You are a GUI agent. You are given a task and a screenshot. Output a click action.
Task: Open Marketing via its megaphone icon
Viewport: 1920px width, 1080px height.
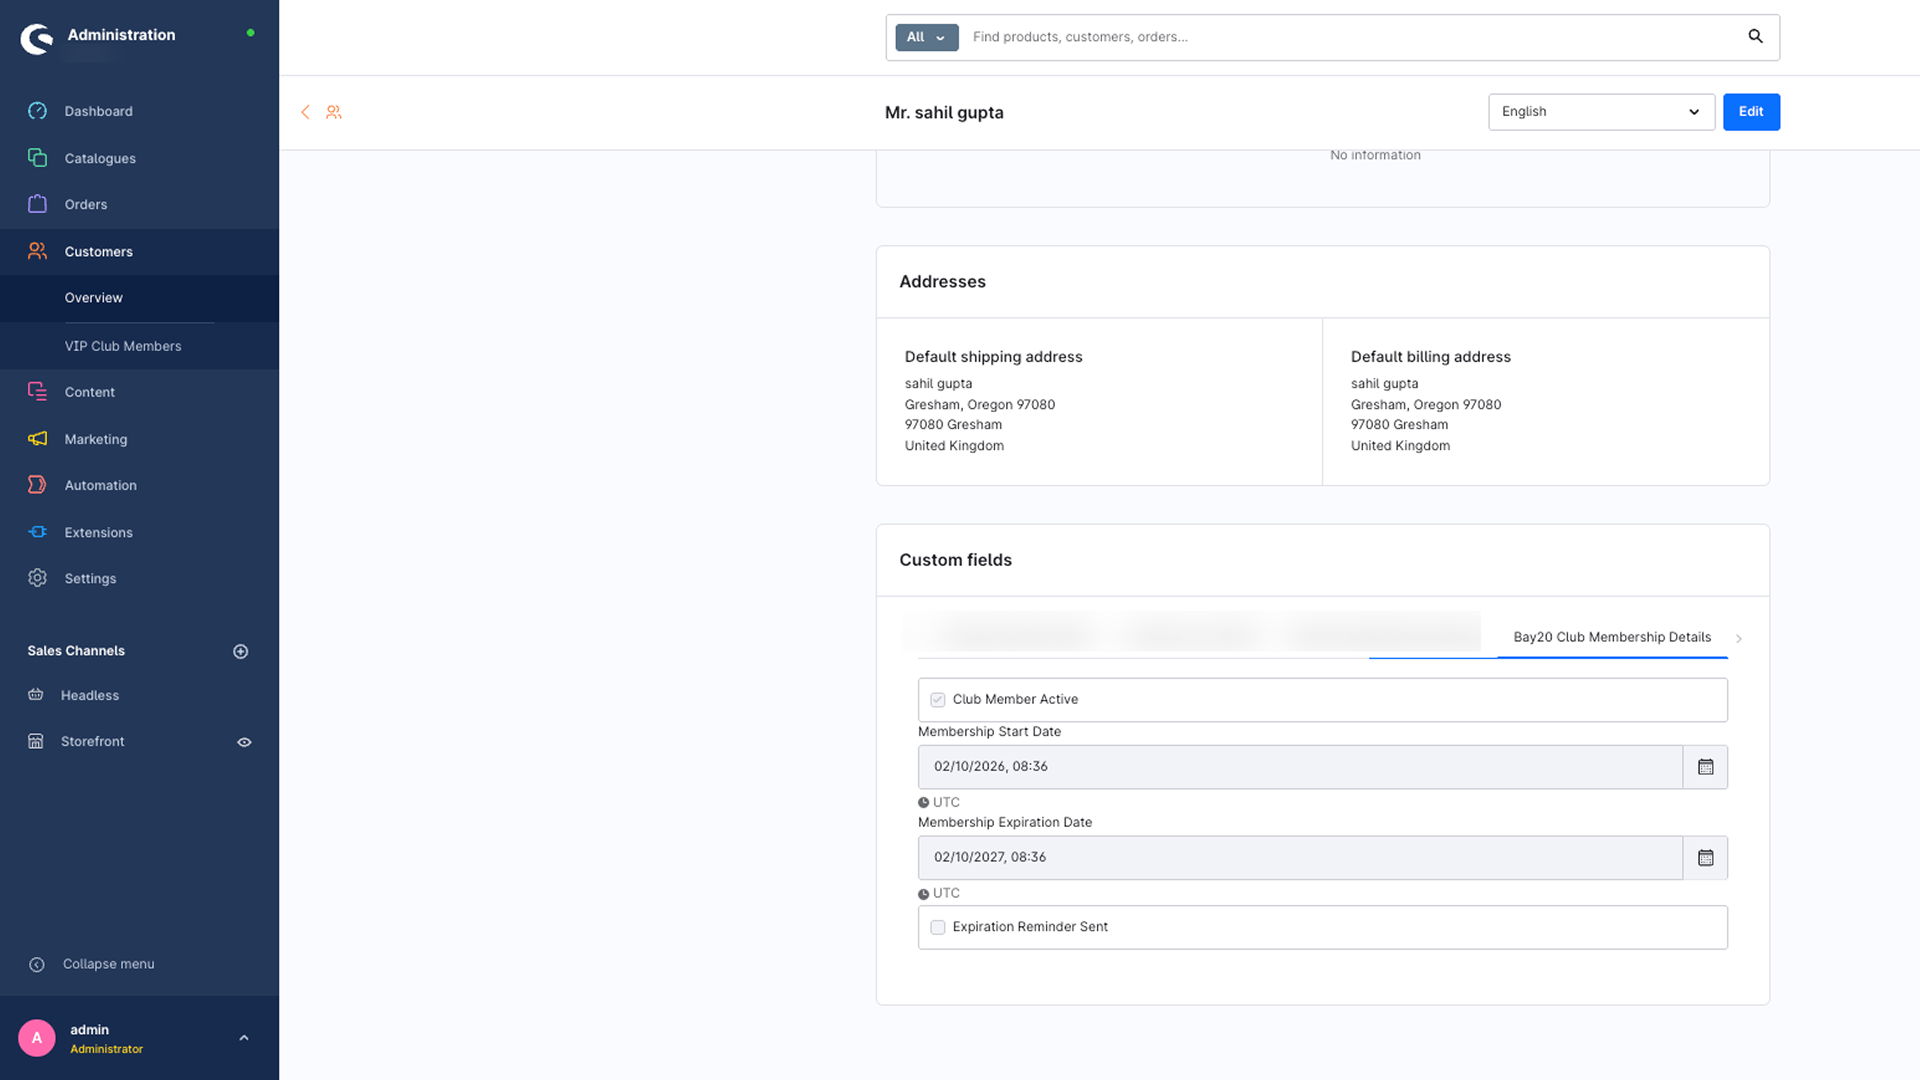click(37, 439)
